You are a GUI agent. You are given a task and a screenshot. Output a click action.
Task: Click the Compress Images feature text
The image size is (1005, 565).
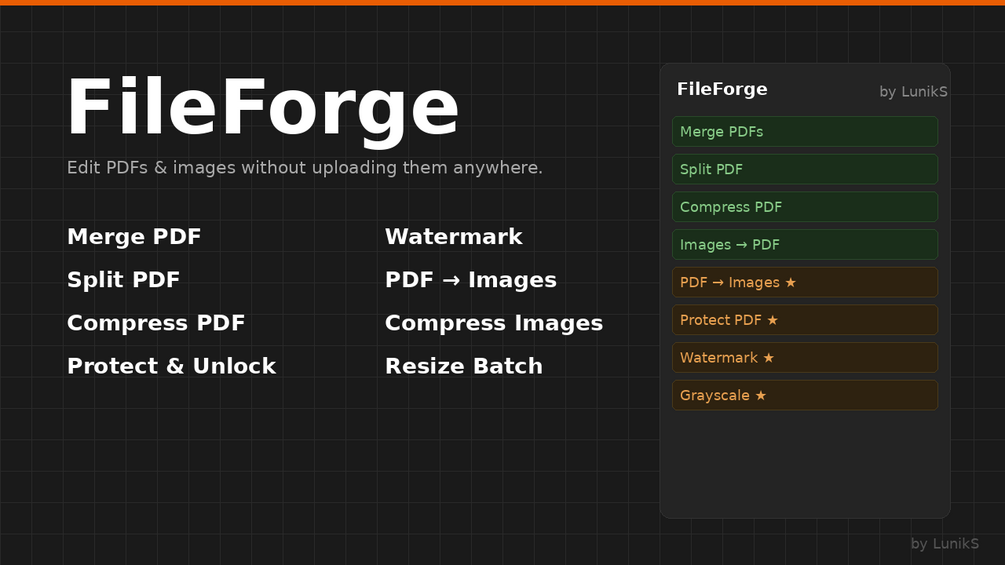pos(494,323)
